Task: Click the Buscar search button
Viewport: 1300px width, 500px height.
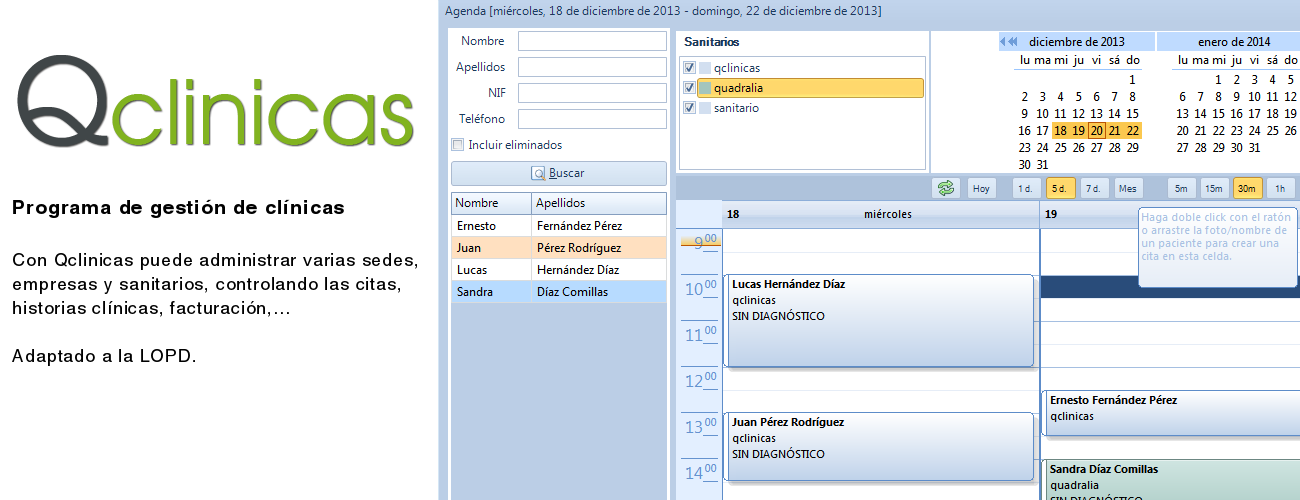Action: [559, 173]
